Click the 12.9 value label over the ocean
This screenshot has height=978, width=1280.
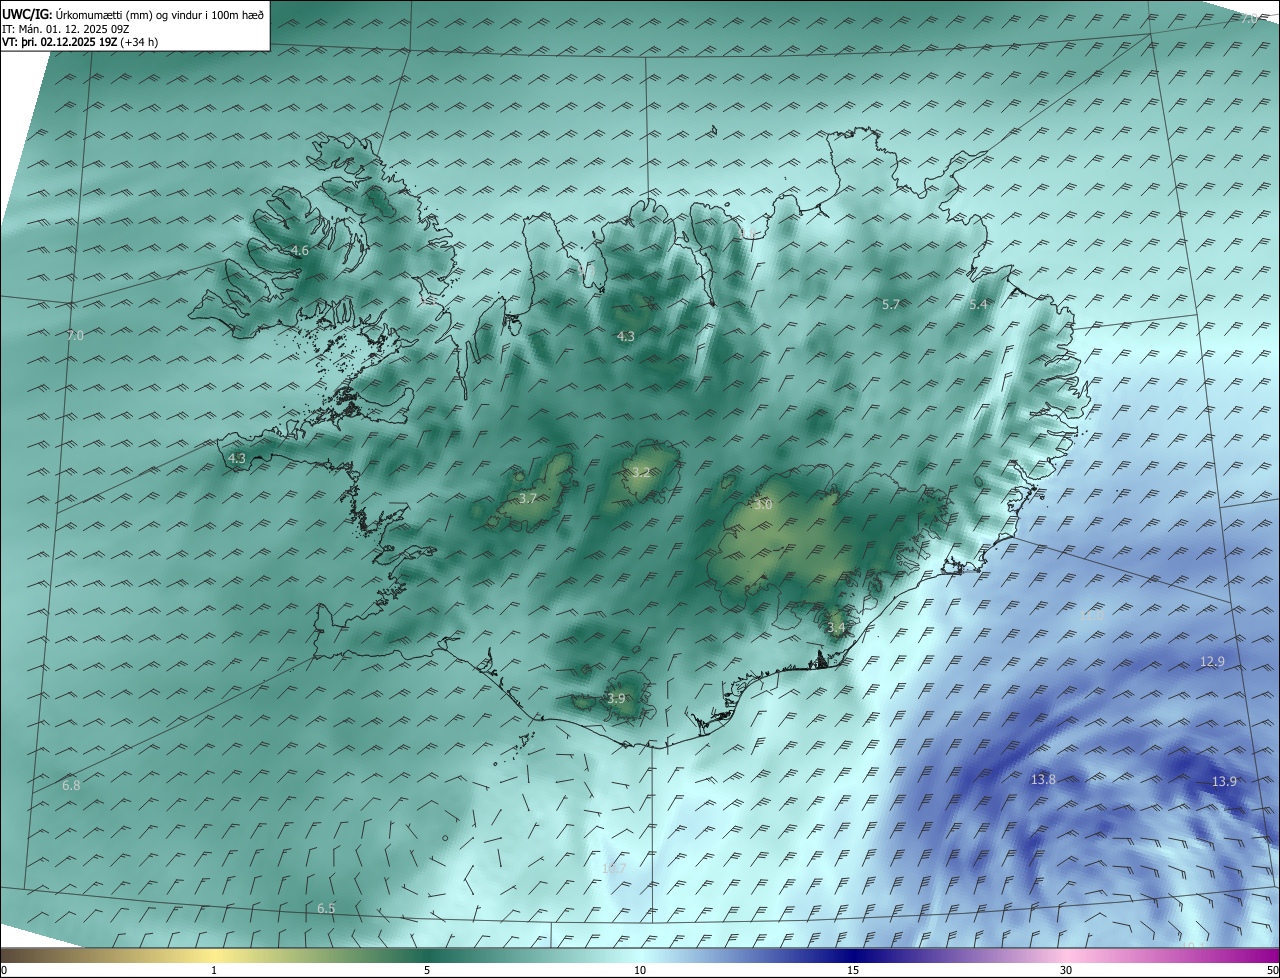pyautogui.click(x=1212, y=661)
